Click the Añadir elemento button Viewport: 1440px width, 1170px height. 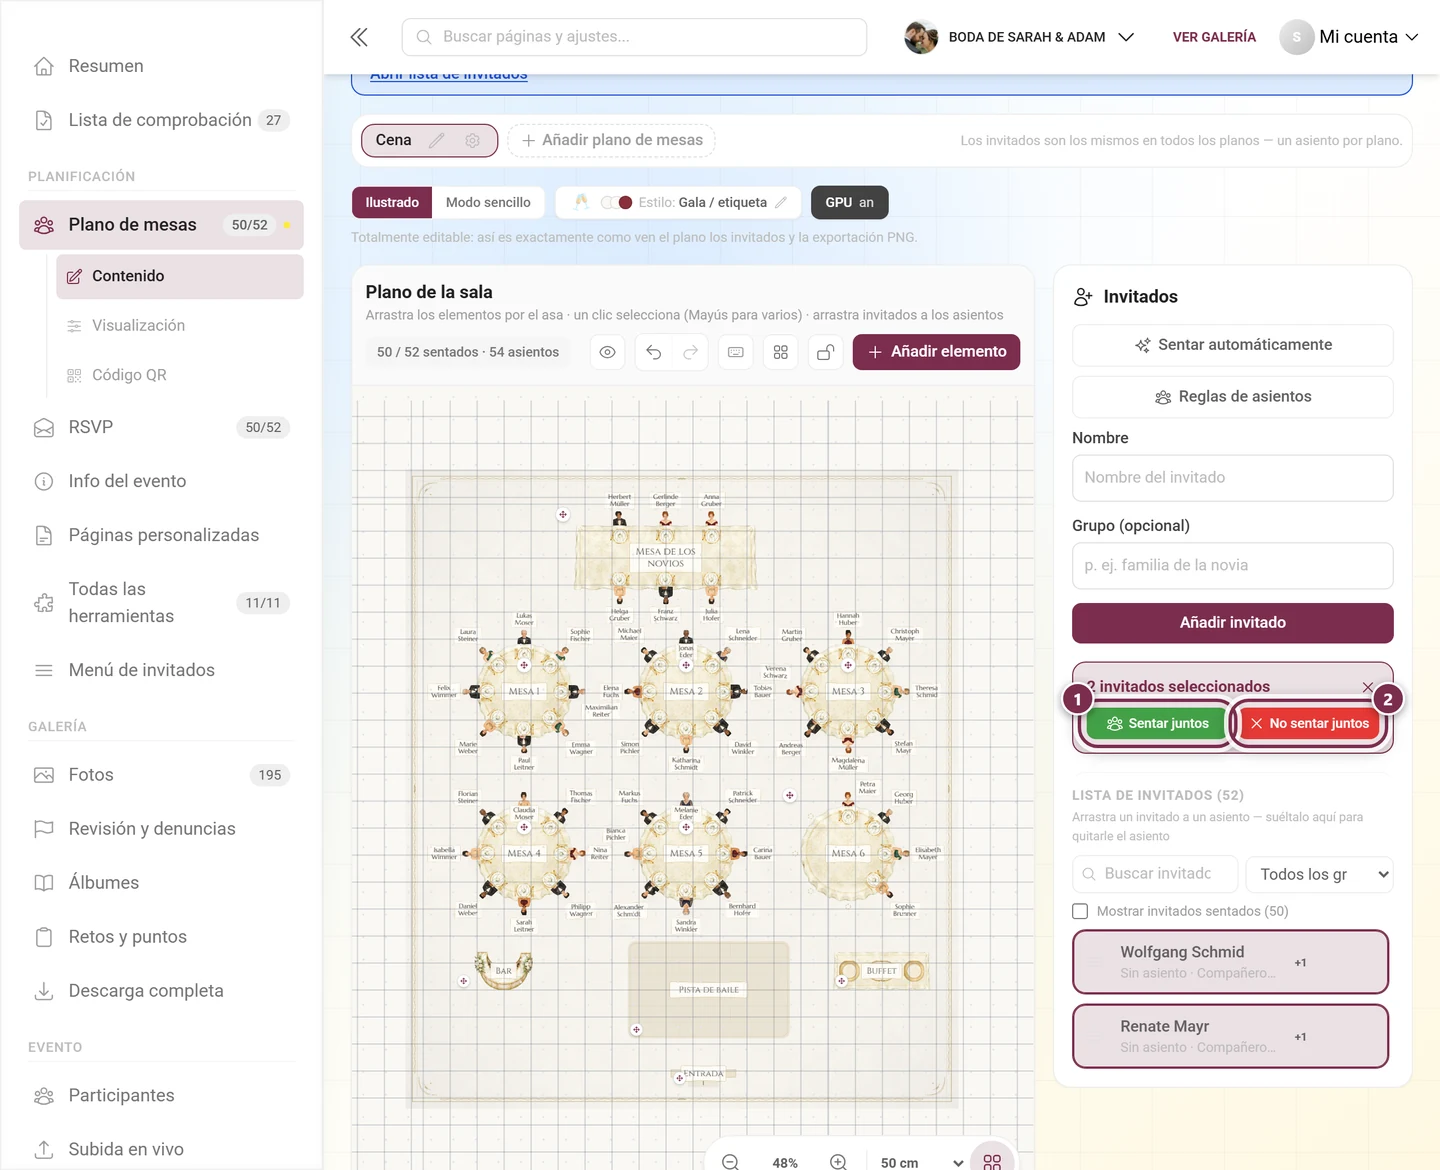tap(936, 352)
